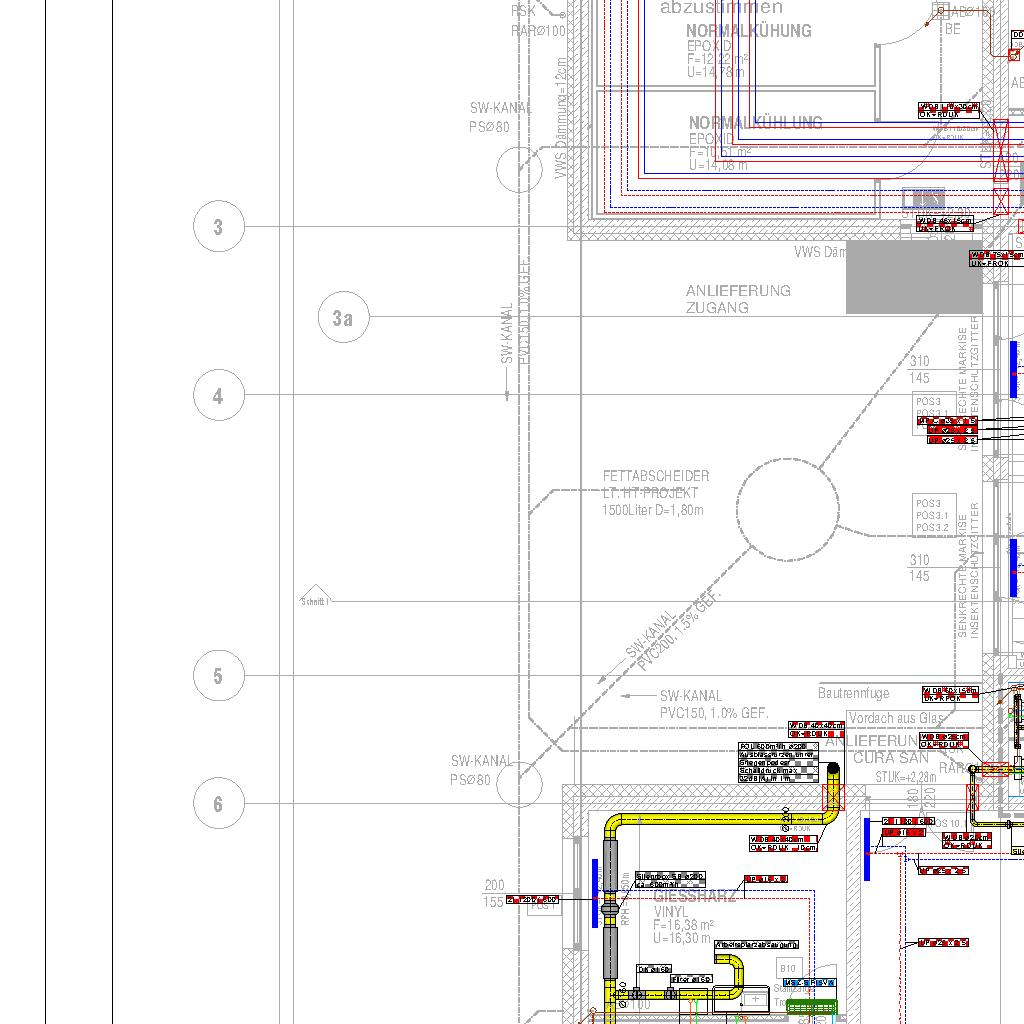Select the 'DK ø160' callout label
The image size is (1024, 1024).
click(x=654, y=969)
